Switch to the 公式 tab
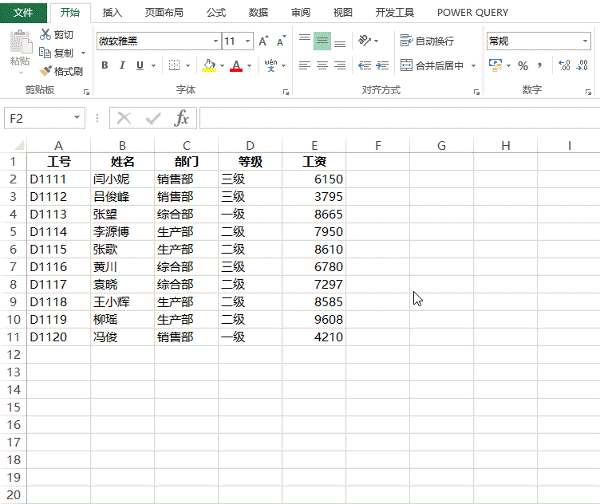The width and height of the screenshot is (600, 504). click(216, 13)
